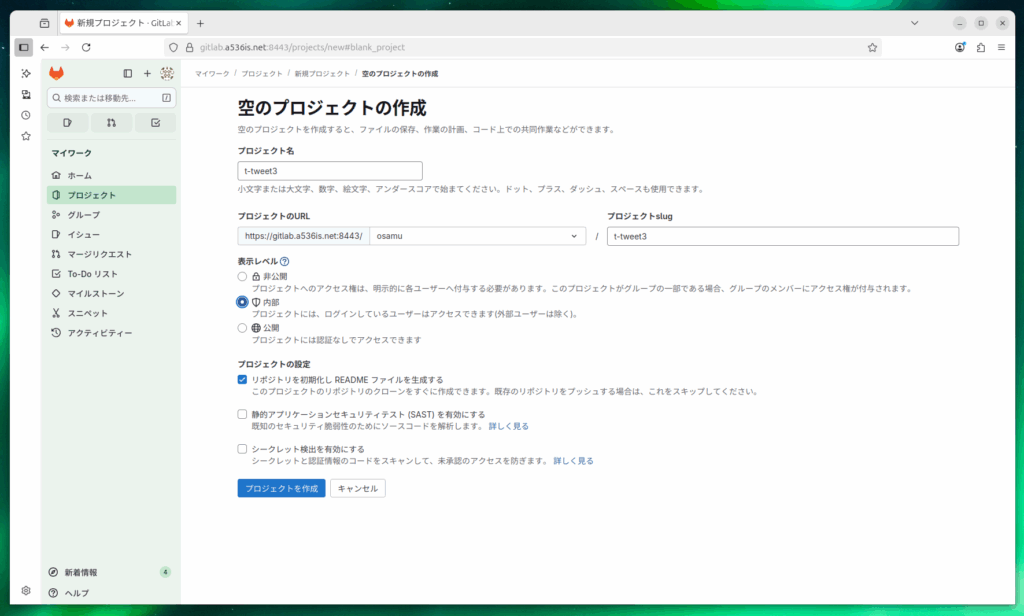Open To-Do checkmark shortcut icon
1024x616 pixels.
coord(155,123)
